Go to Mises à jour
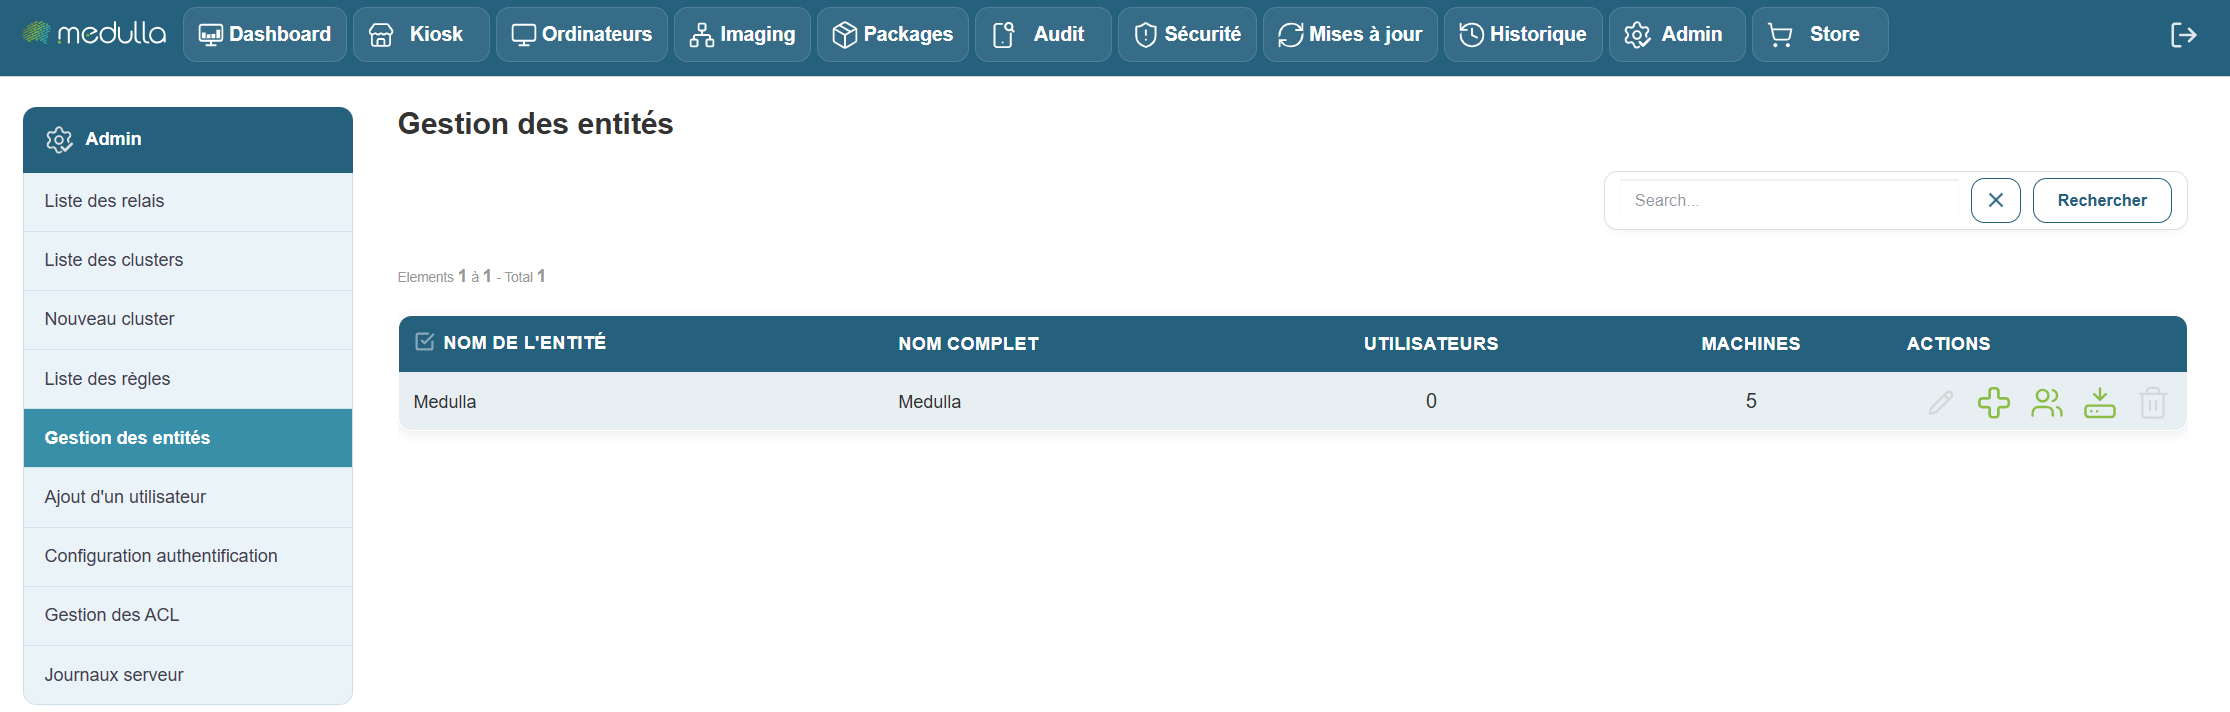The height and width of the screenshot is (712, 2230). (1350, 34)
